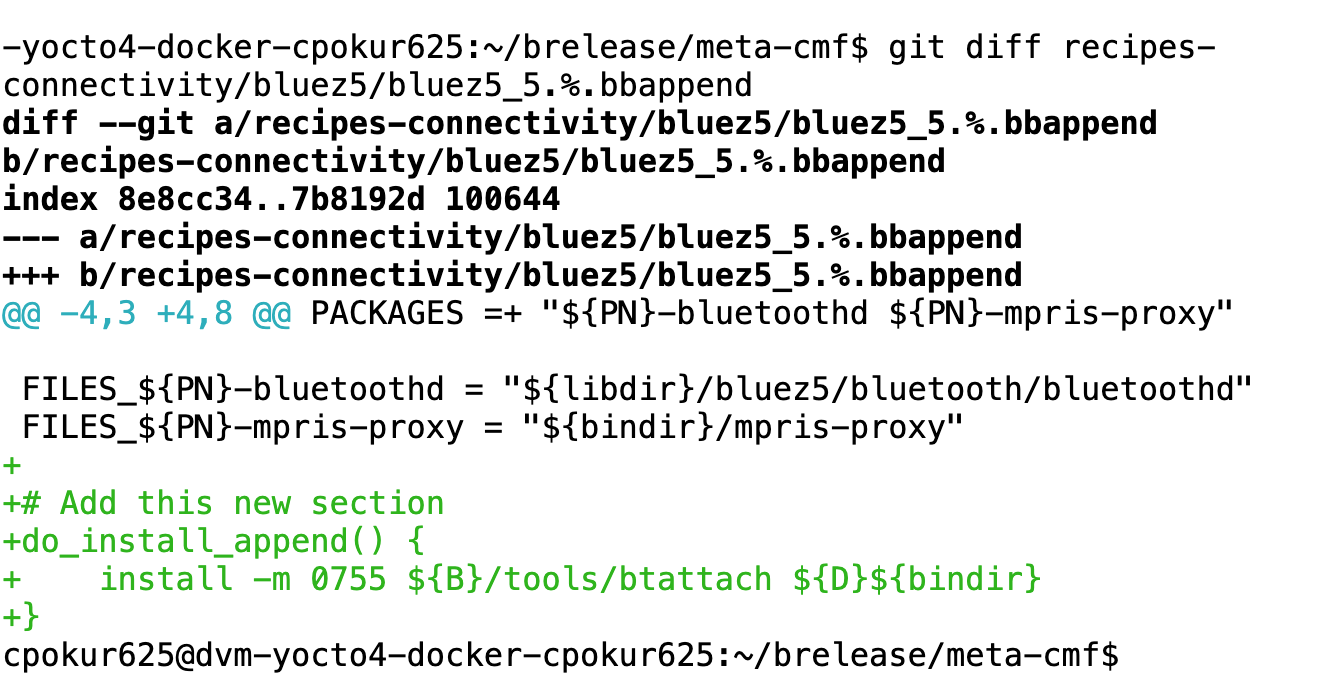Click the final shell prompt at the bottom
The image size is (1320, 700).
click(560, 655)
